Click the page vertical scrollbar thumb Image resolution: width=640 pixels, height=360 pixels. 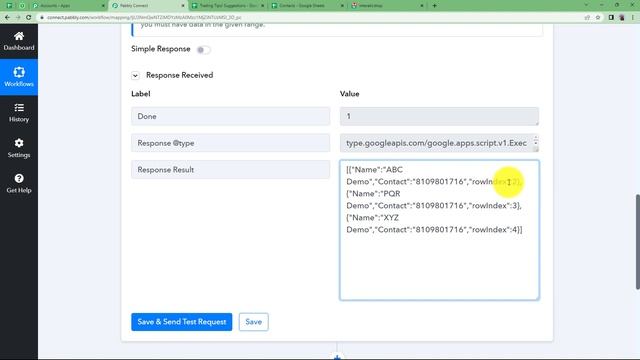pos(638,242)
